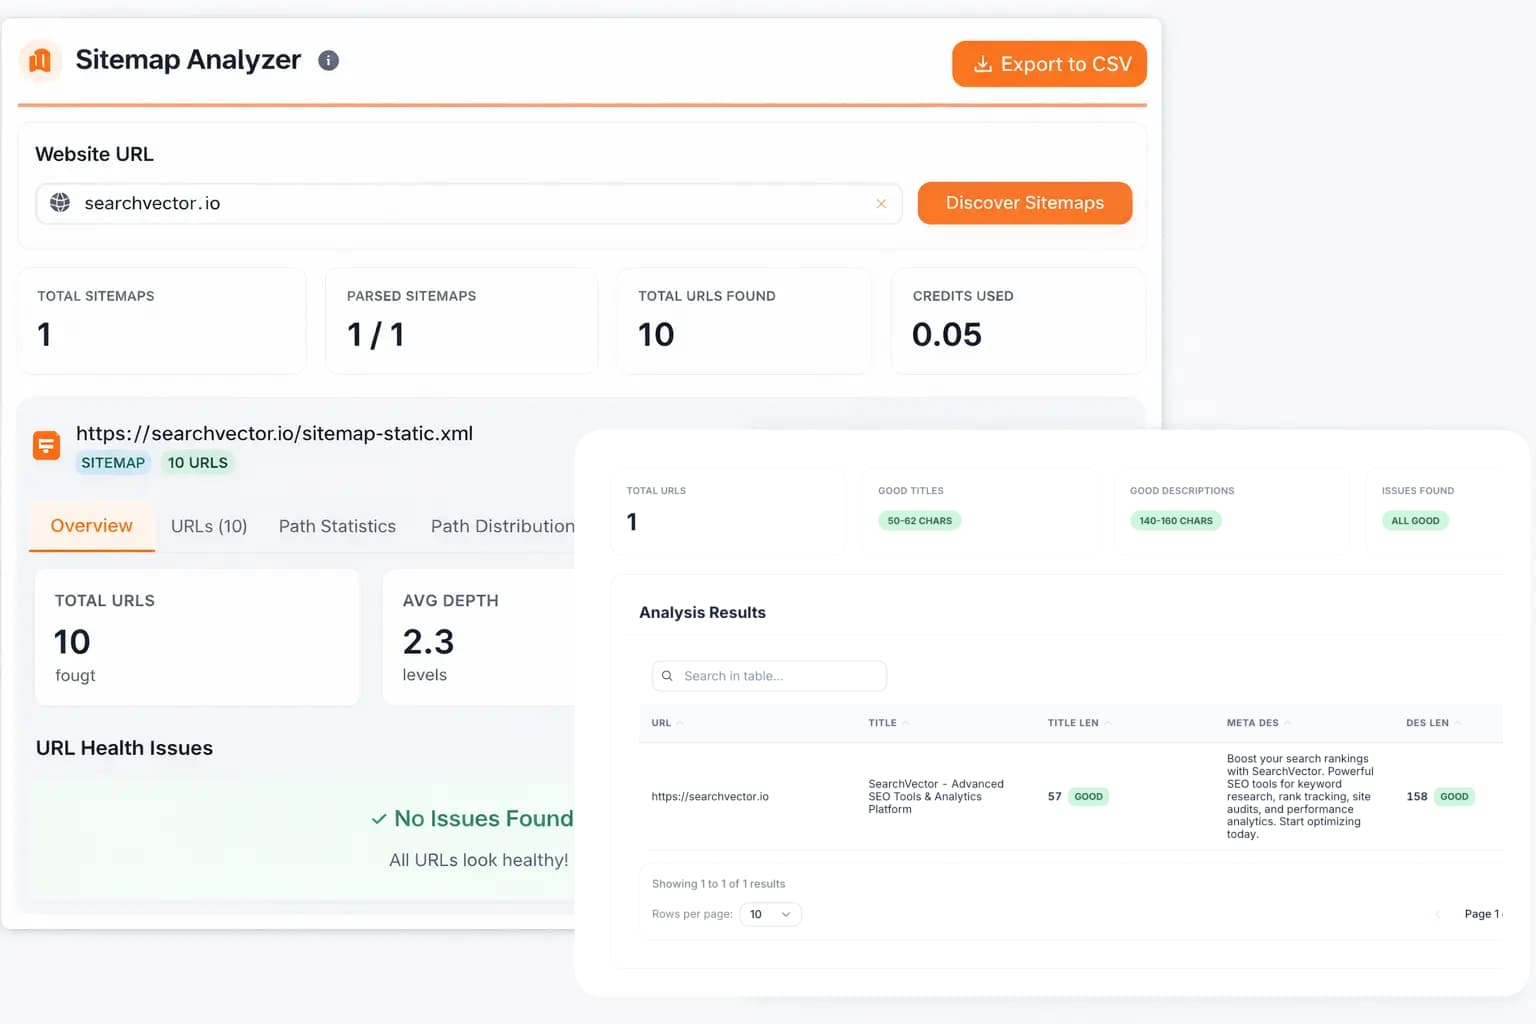Click the magnifier icon in the table search
Viewport: 1536px width, 1024px height.
[x=667, y=675]
